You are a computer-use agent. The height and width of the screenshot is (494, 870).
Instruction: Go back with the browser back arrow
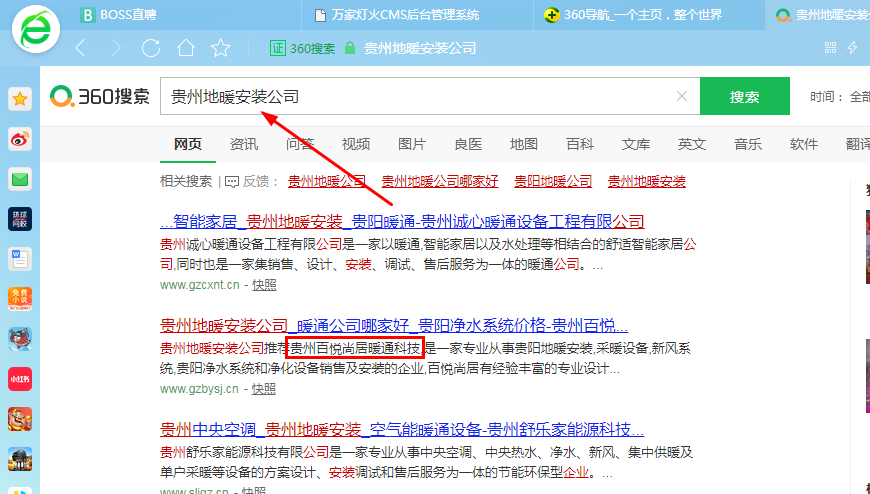click(x=81, y=48)
